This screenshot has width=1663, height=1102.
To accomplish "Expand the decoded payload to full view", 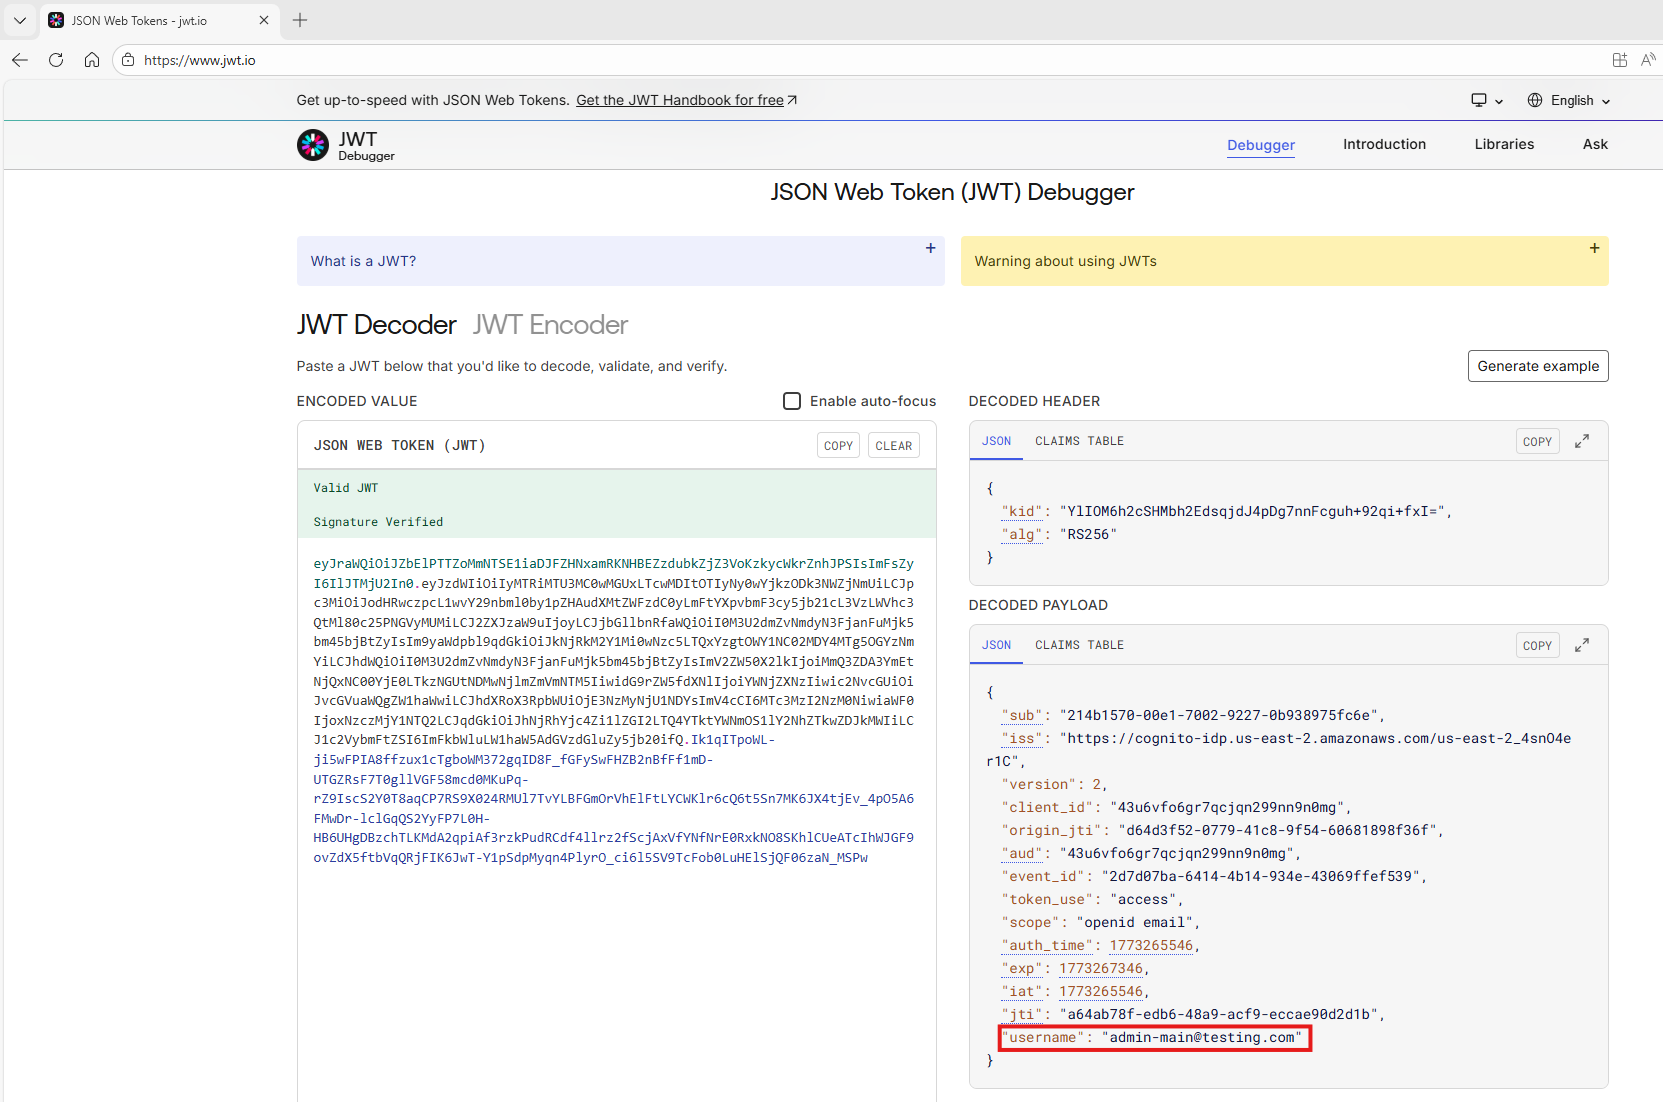I will tap(1582, 645).
